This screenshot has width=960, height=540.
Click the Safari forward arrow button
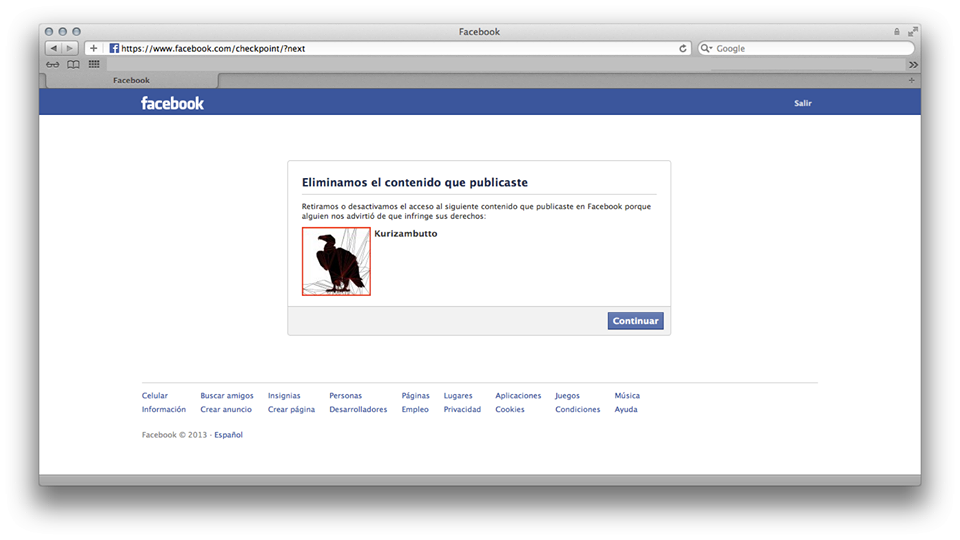[70, 48]
